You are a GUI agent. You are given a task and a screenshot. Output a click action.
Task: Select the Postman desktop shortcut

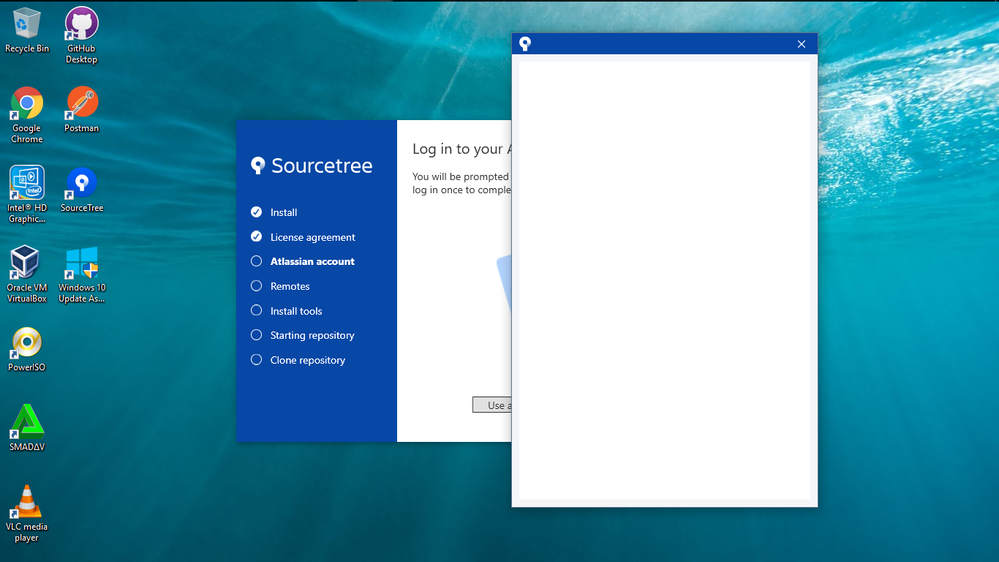pyautogui.click(x=82, y=109)
